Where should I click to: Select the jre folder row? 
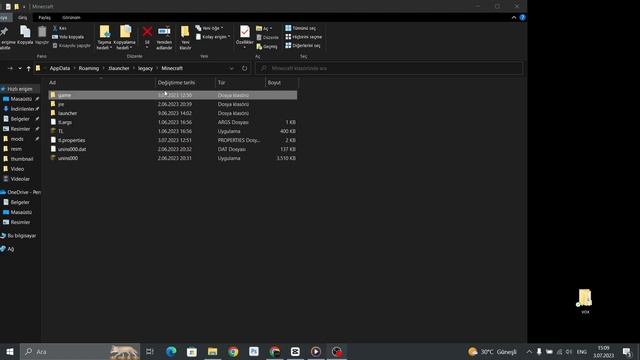173,104
